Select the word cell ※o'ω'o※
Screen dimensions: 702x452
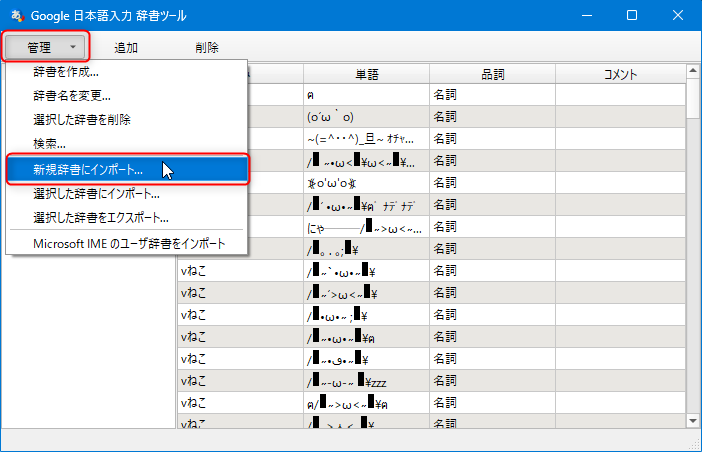tap(367, 183)
